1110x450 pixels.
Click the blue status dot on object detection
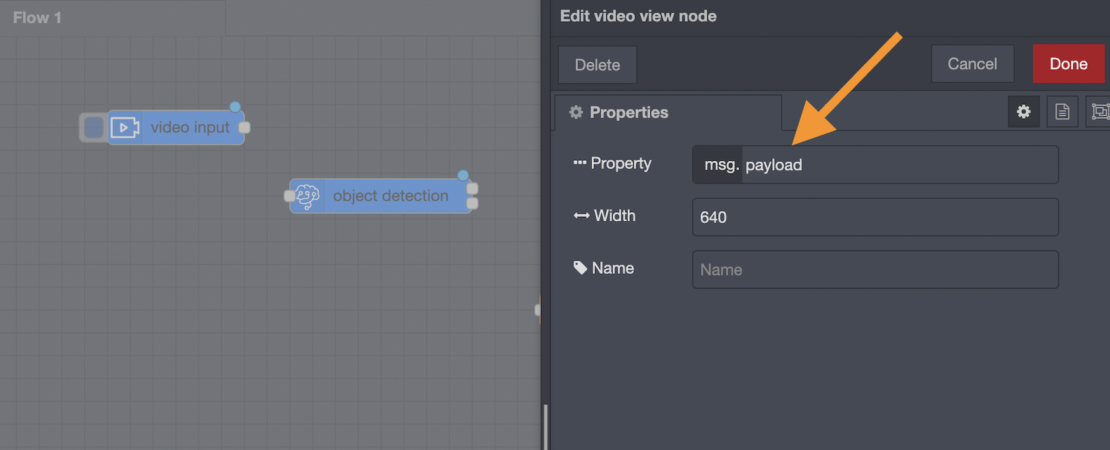(463, 175)
